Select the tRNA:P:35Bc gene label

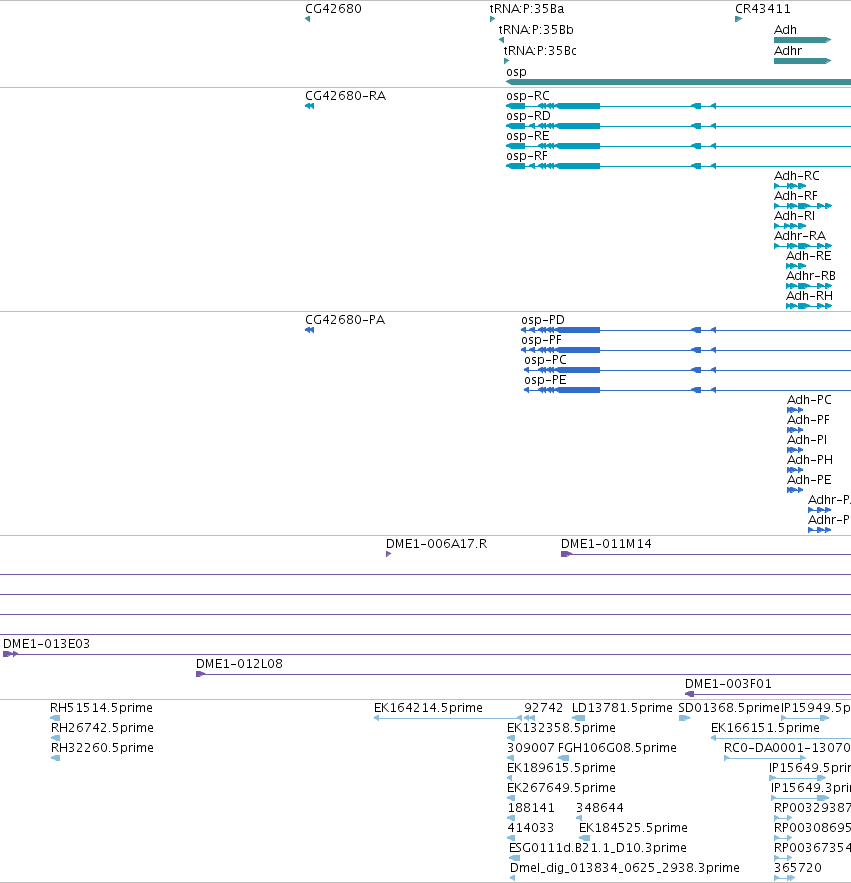pos(540,51)
